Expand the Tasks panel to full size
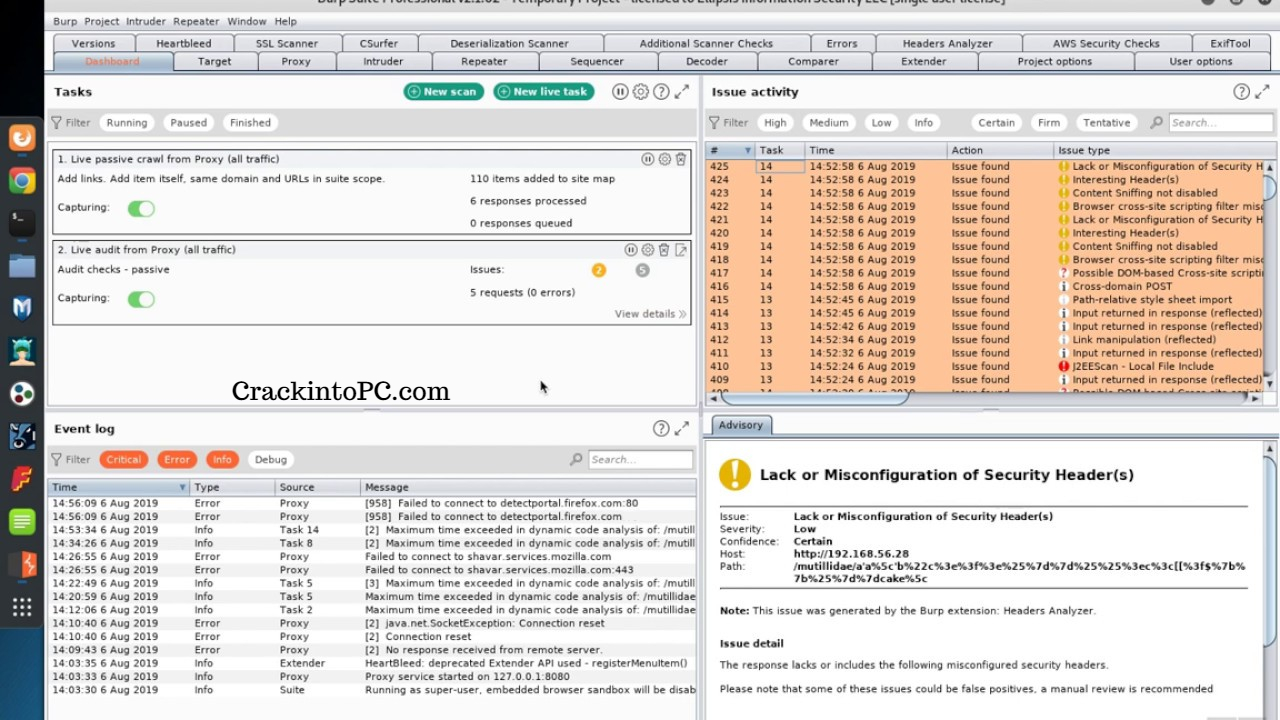The height and width of the screenshot is (720, 1280). coord(682,92)
